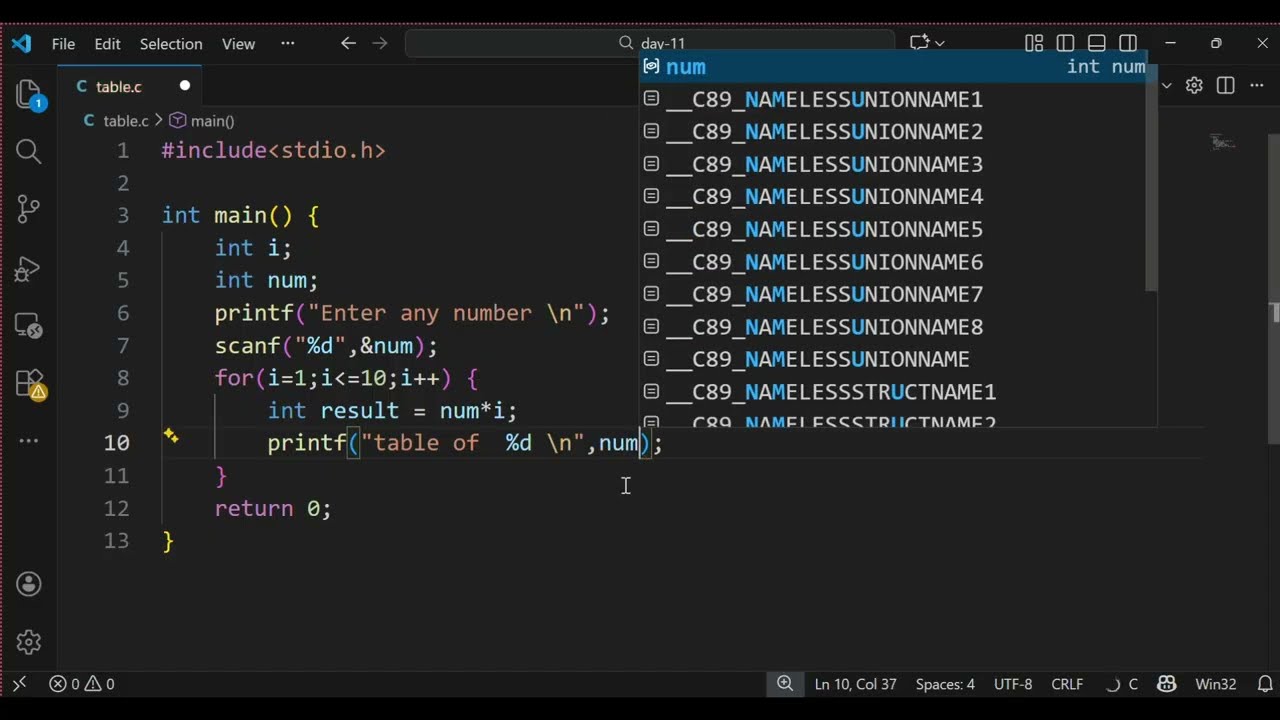This screenshot has height=720, width=1280.
Task: Click the #include<stdio.h> line
Action: click(x=273, y=151)
